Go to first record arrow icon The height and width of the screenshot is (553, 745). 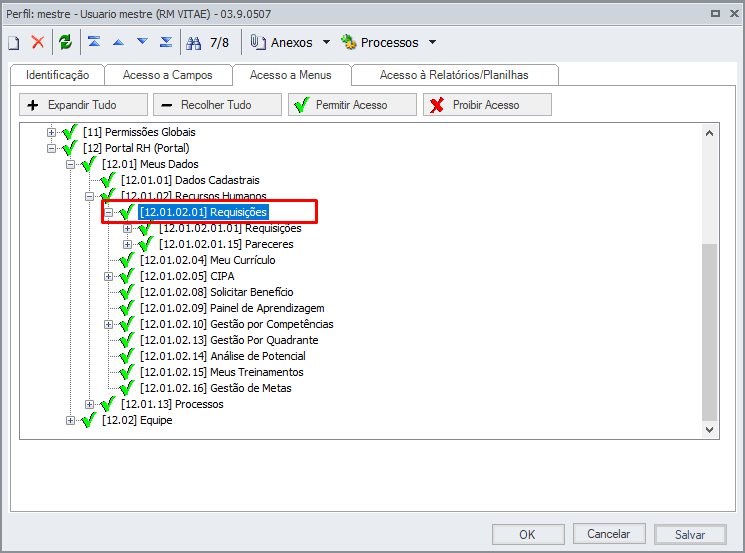[x=94, y=42]
